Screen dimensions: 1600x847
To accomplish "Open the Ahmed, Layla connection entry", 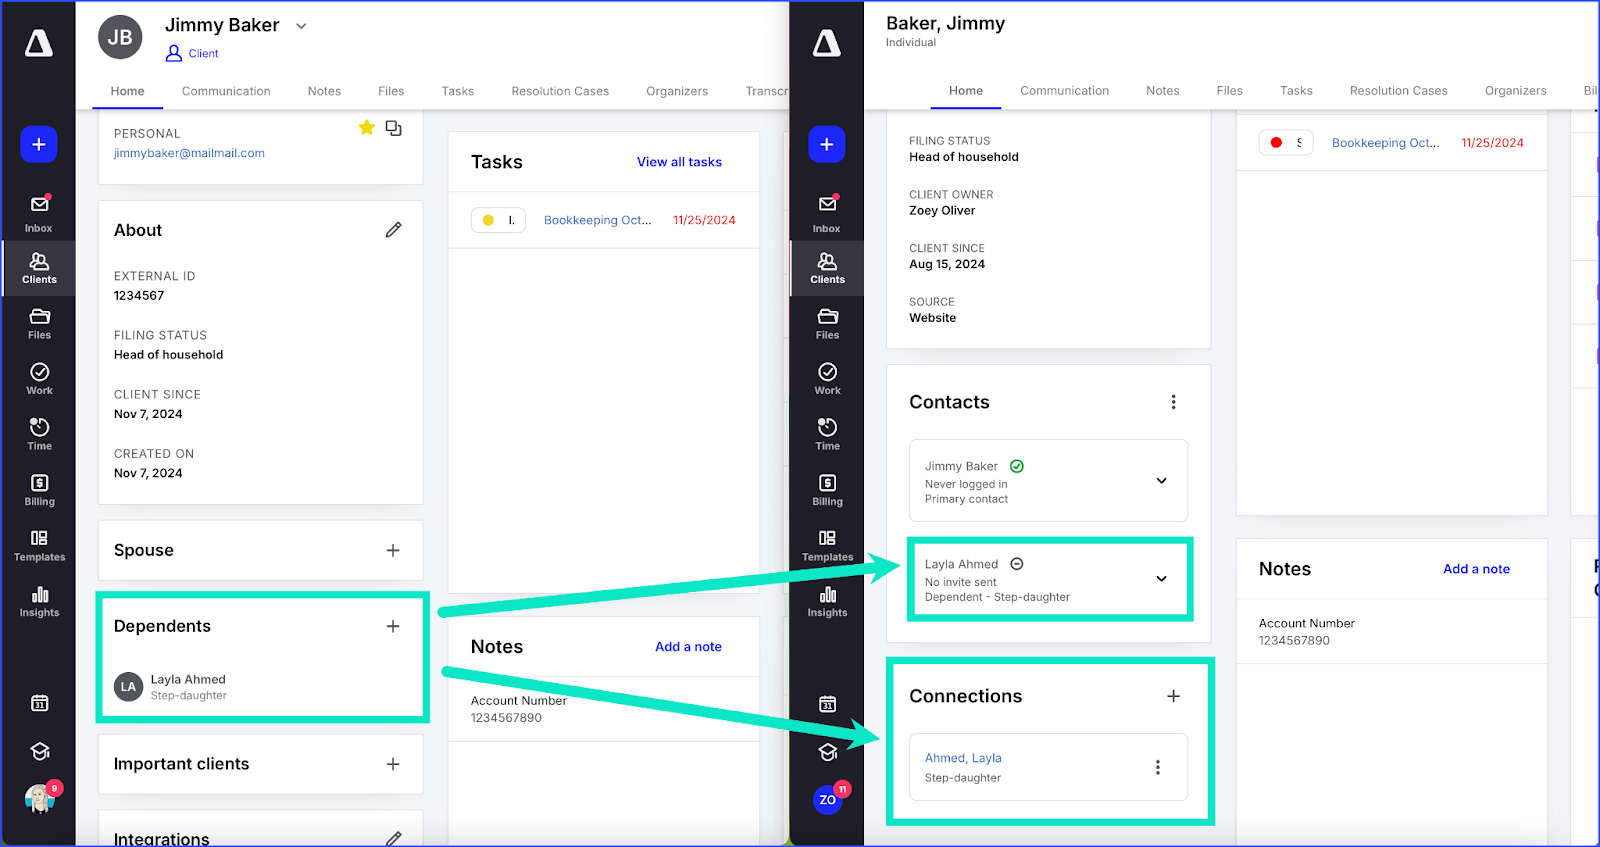I will (x=963, y=758).
